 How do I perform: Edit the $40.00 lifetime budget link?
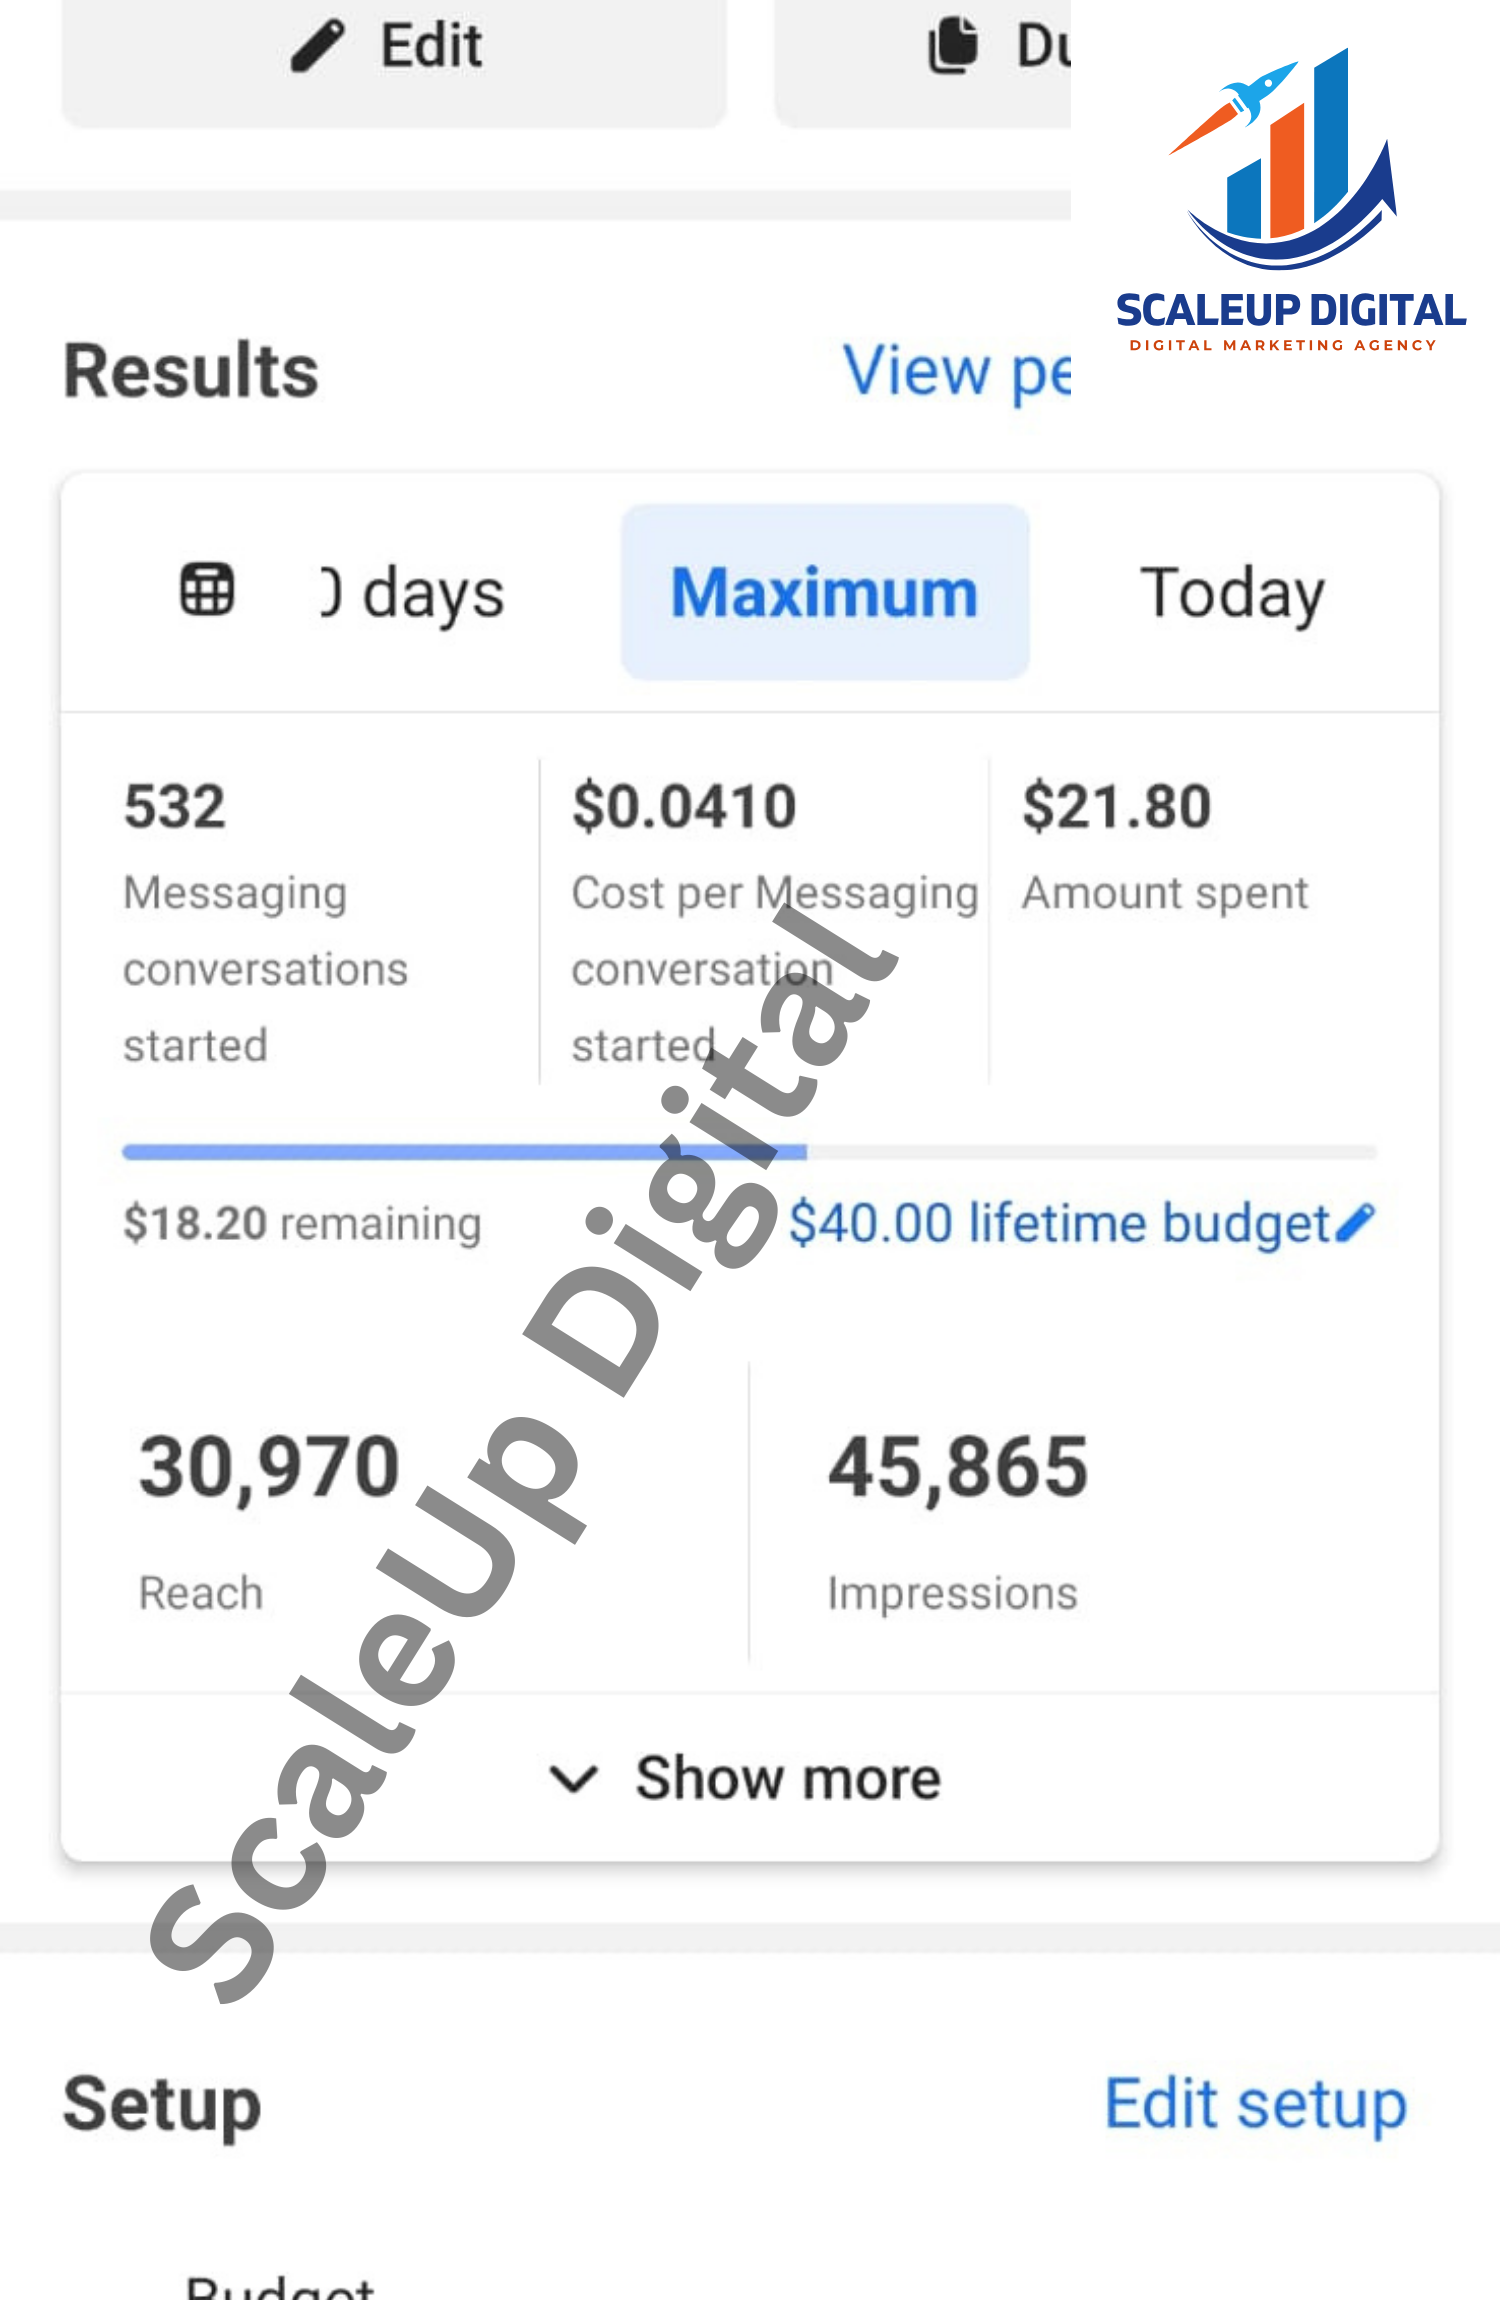1058,1222
